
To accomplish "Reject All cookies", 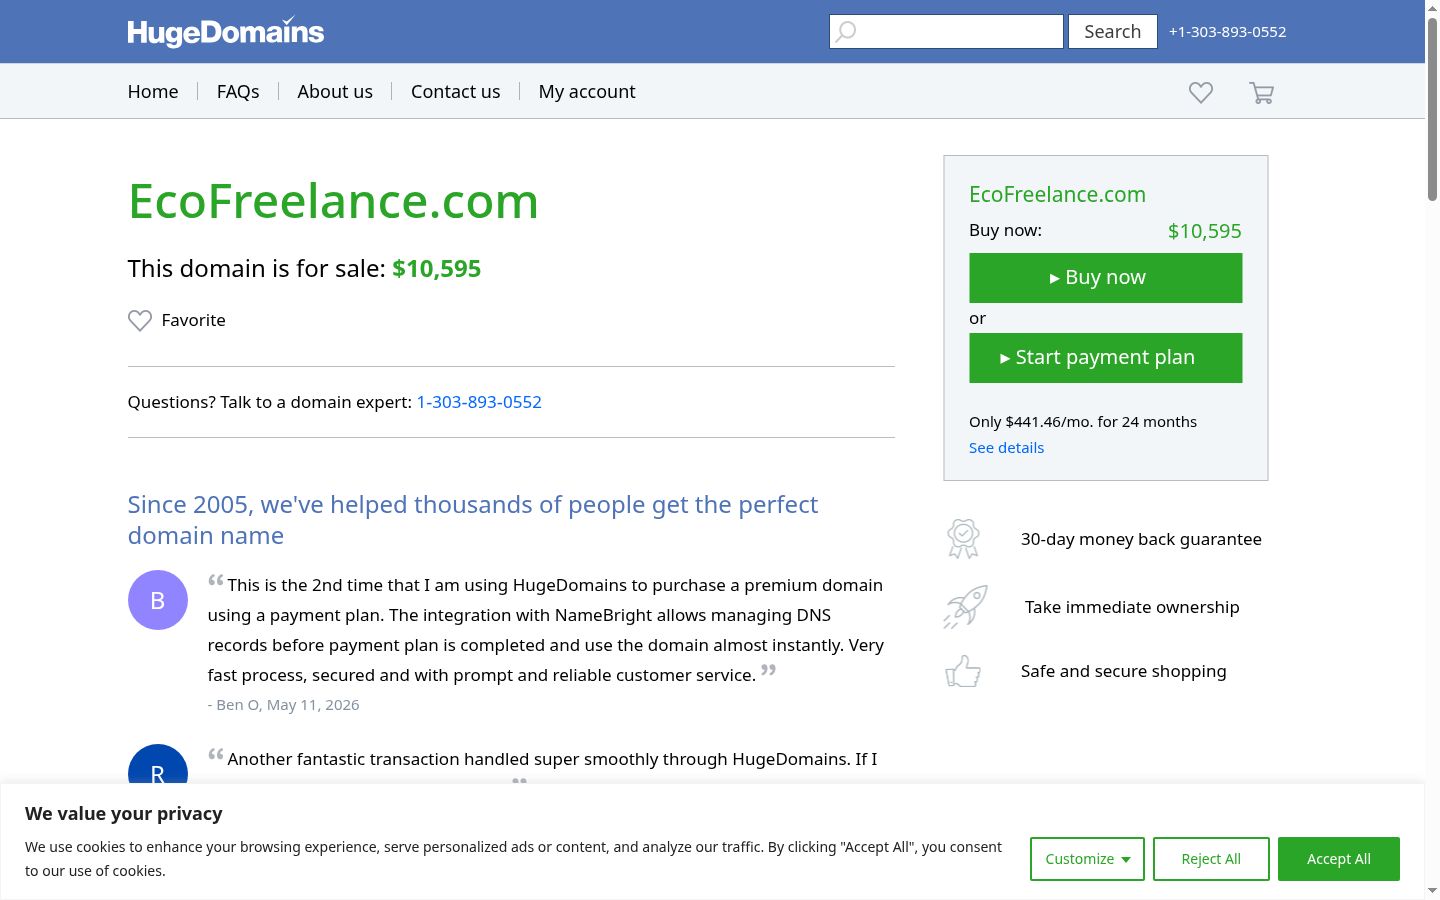I will tap(1211, 859).
